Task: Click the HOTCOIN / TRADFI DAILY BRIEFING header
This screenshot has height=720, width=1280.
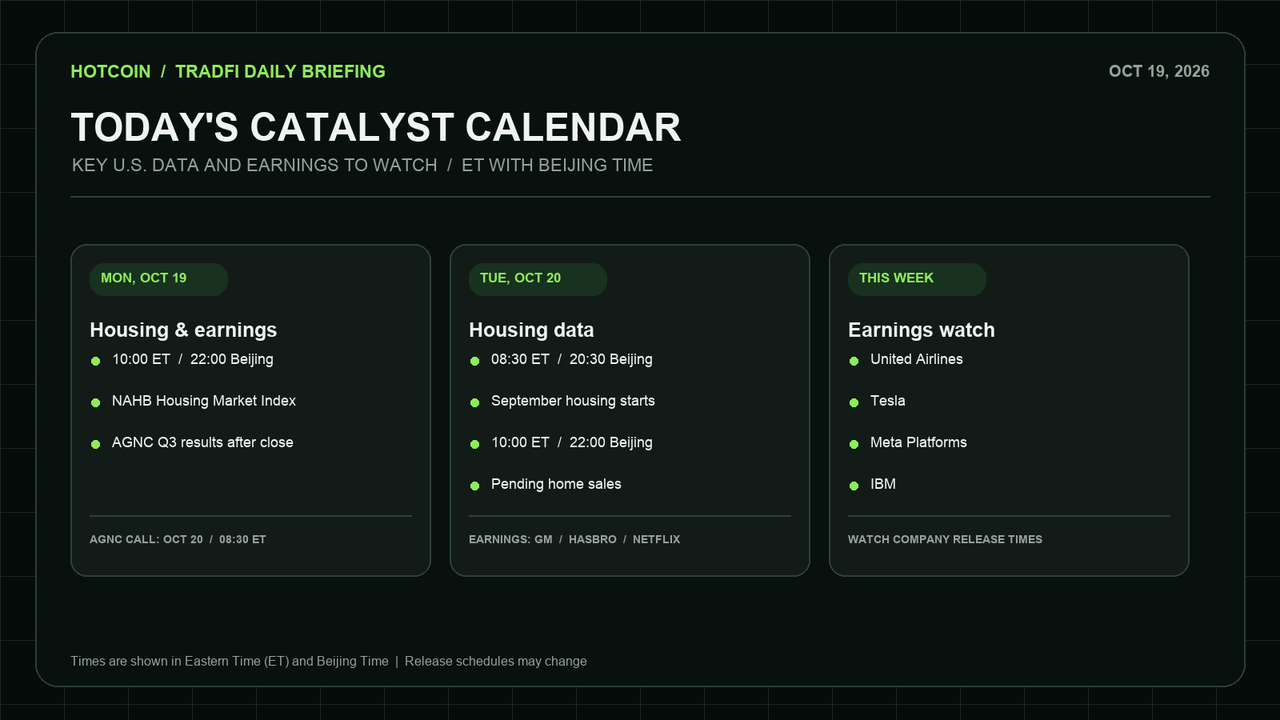Action: pyautogui.click(x=228, y=72)
